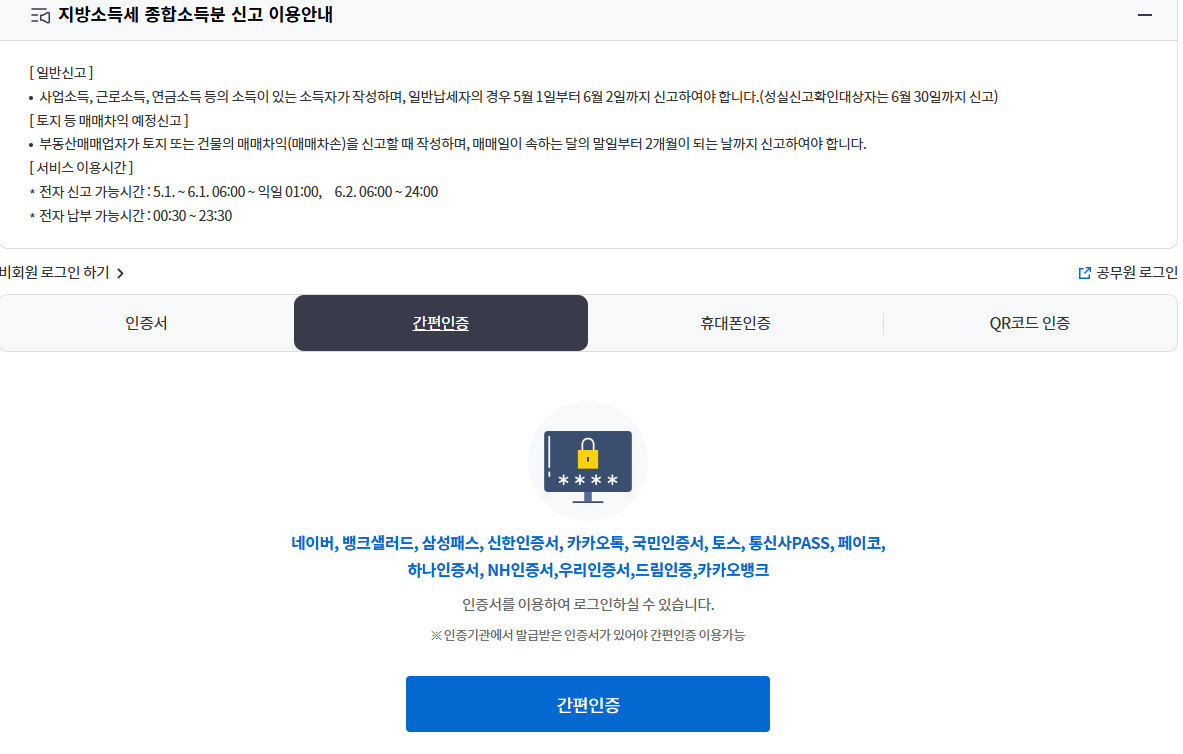This screenshot has height=754, width=1183.
Task: Click the blue certificate provider list starting 네이버
Action: (x=588, y=556)
